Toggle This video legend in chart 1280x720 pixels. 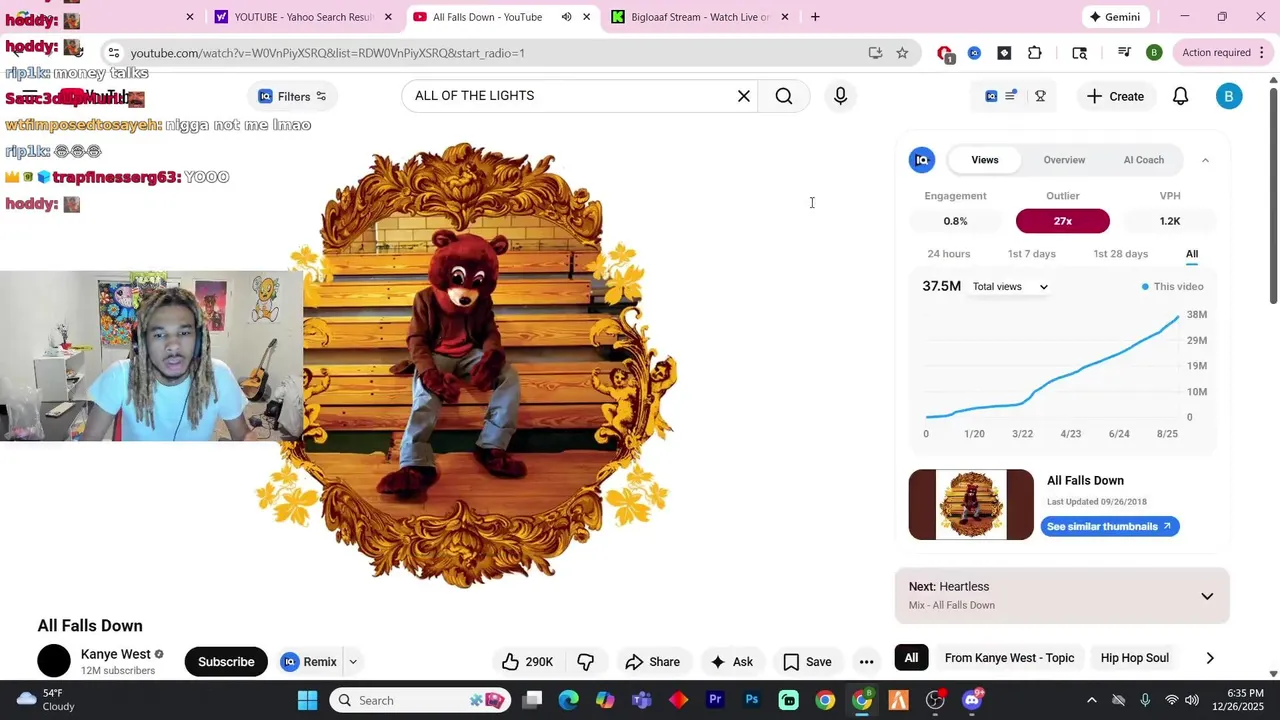(x=1172, y=287)
